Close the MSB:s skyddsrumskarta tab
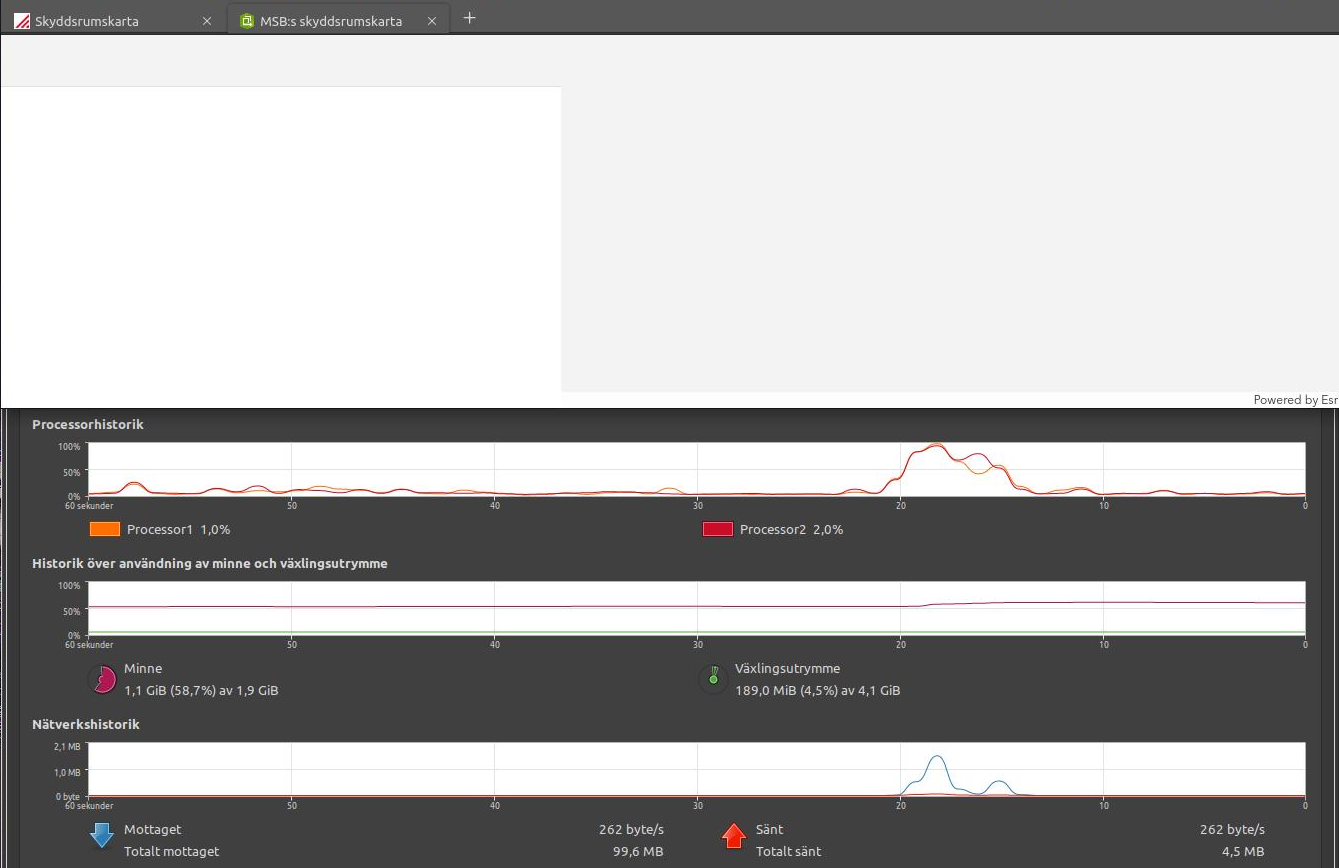Screen dimensions: 1339x868 [x=432, y=21]
